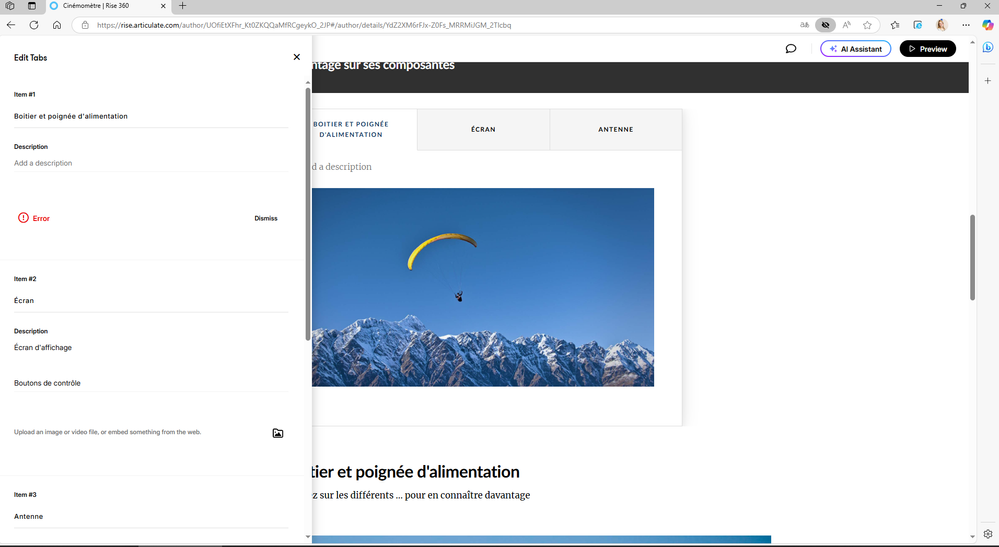Click the 'Item #3' label
This screenshot has height=547, width=999.
tap(25, 495)
